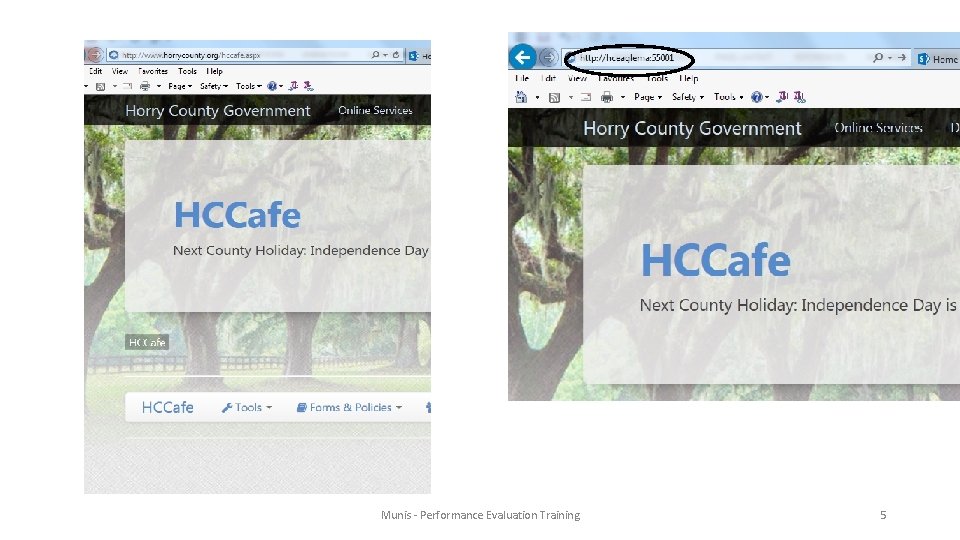This screenshot has height=540, width=960.
Task: Expand Feeds dropdown arrow in horrycounty.org window
Action: [x=114, y=86]
